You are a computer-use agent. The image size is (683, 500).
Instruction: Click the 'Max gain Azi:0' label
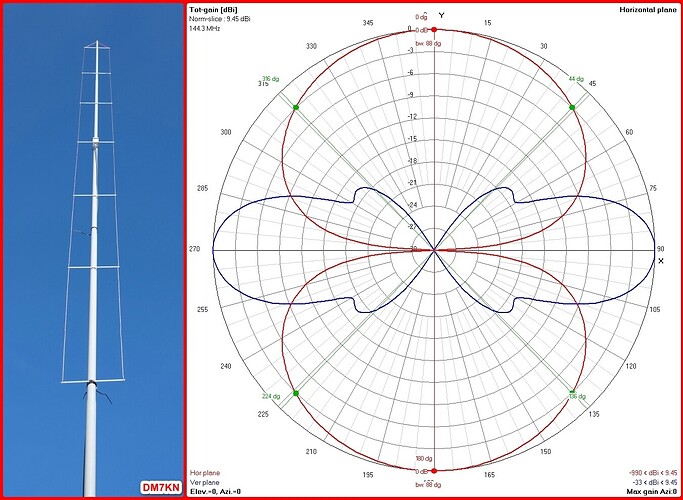[x=654, y=492]
